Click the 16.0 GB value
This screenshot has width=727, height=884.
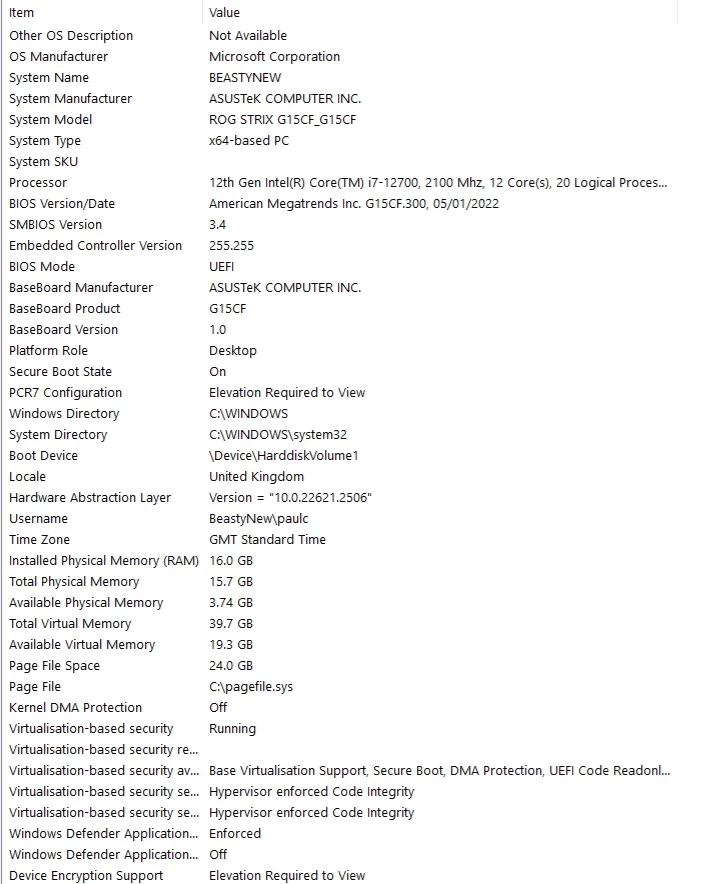pos(231,560)
